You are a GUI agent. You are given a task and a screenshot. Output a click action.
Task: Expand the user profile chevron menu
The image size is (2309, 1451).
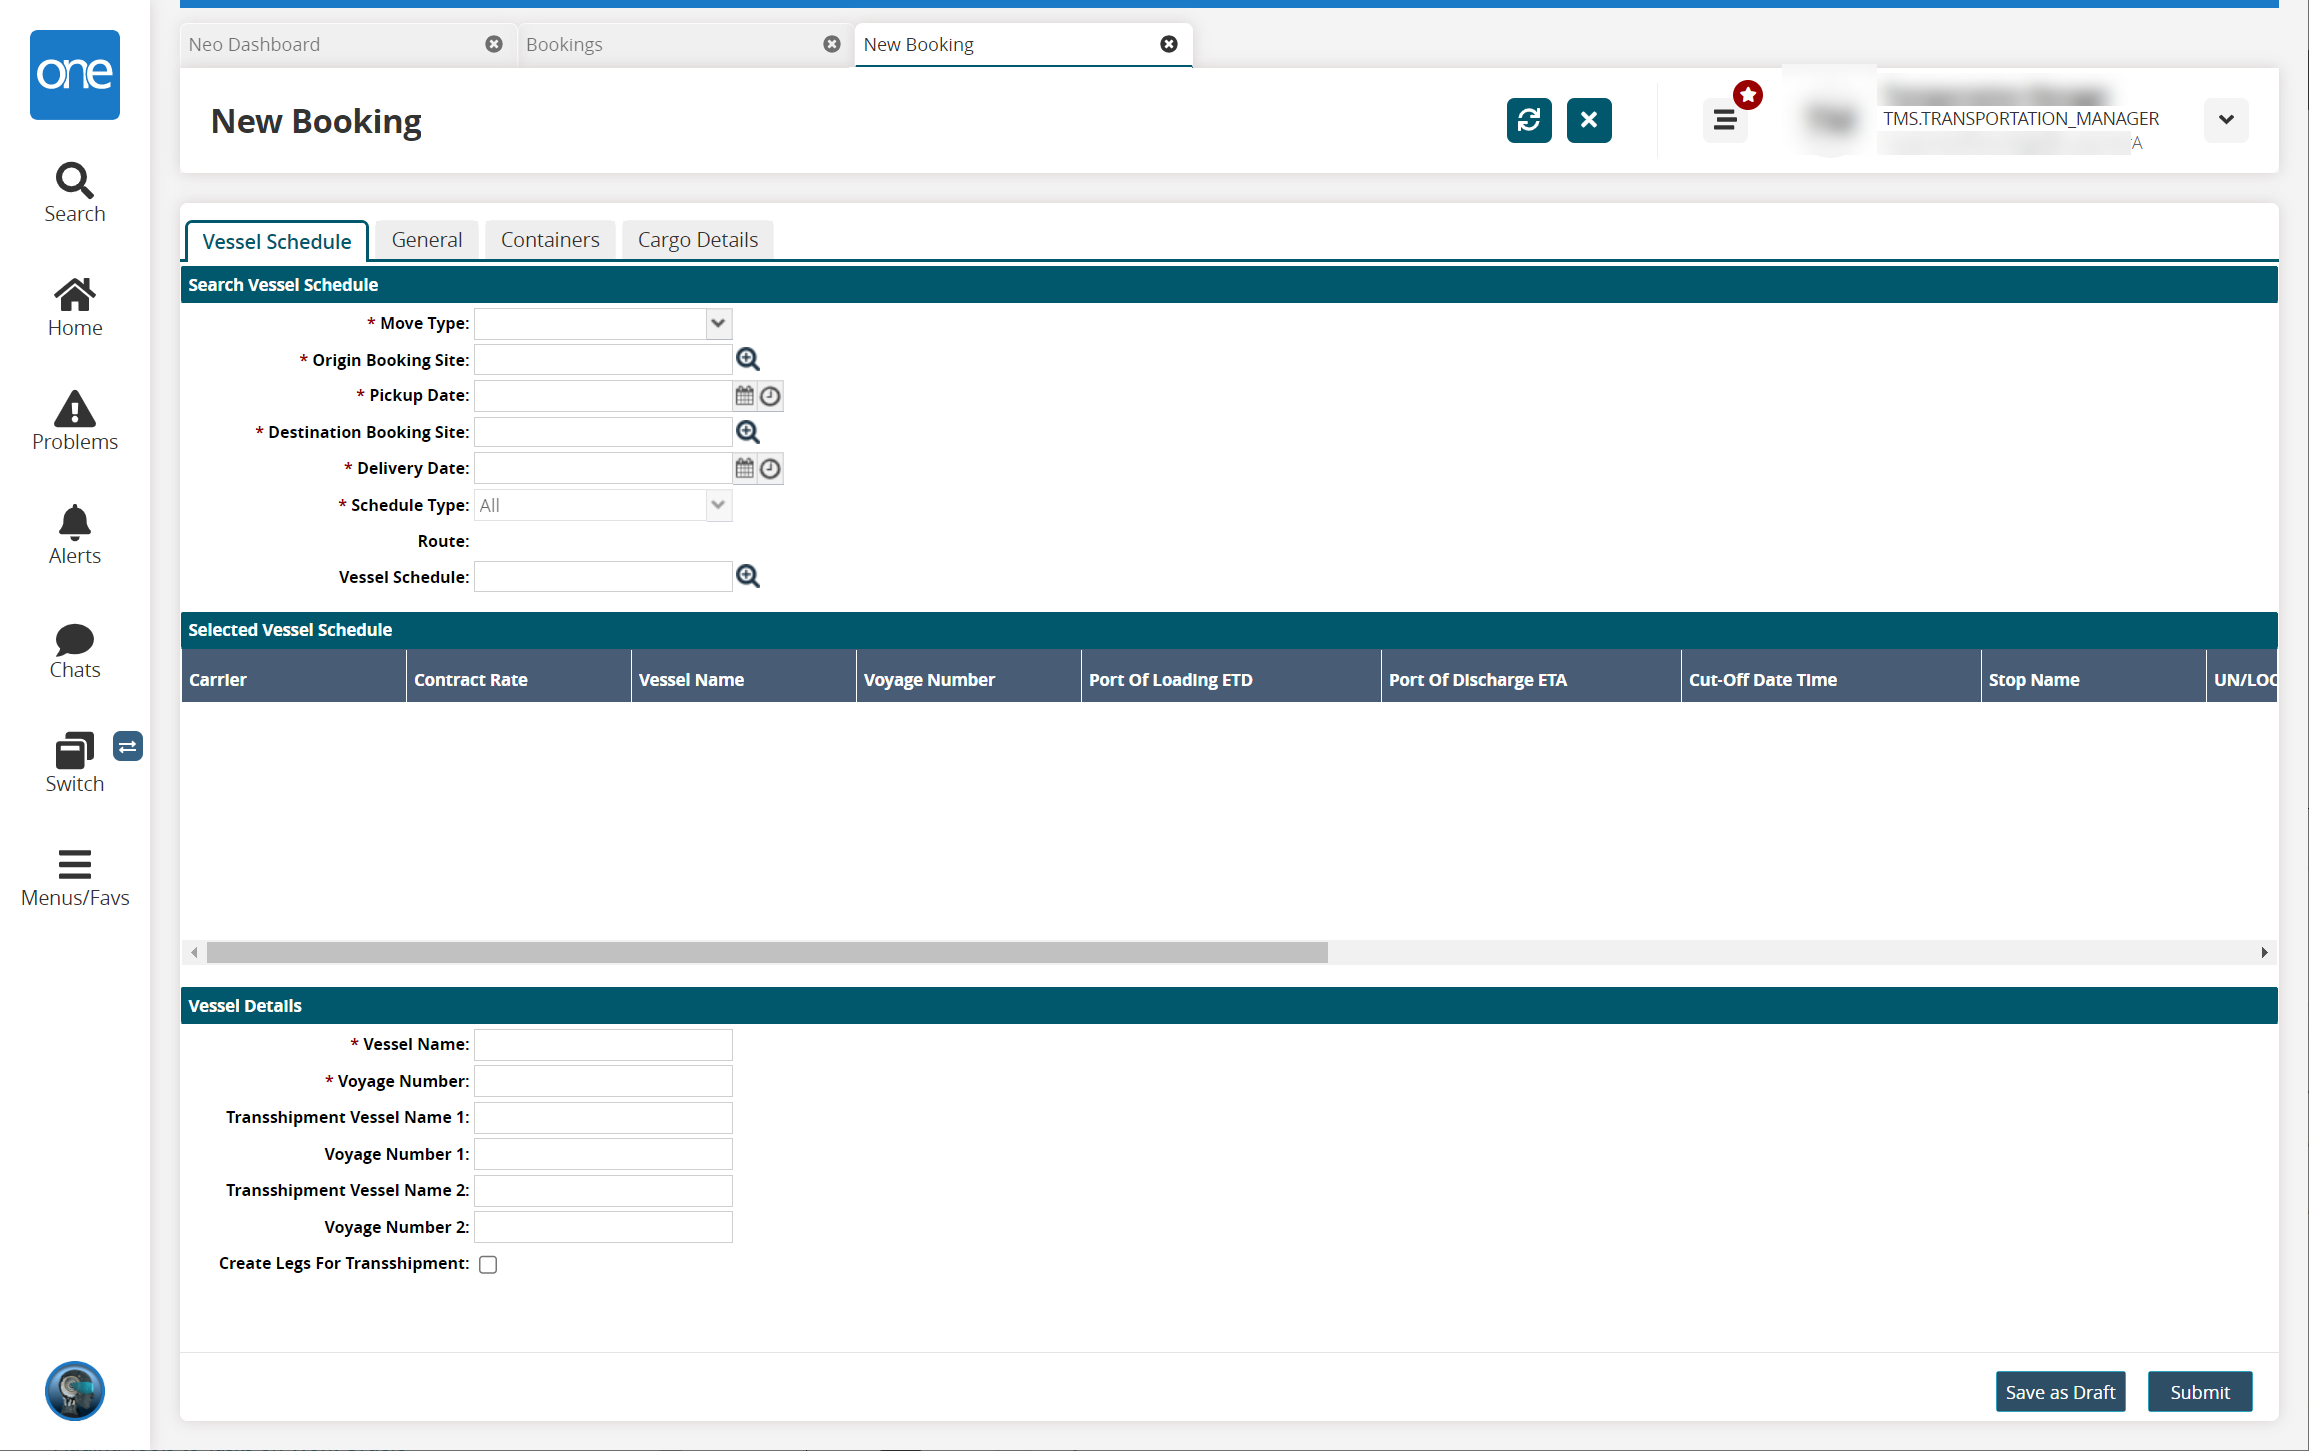point(2226,120)
